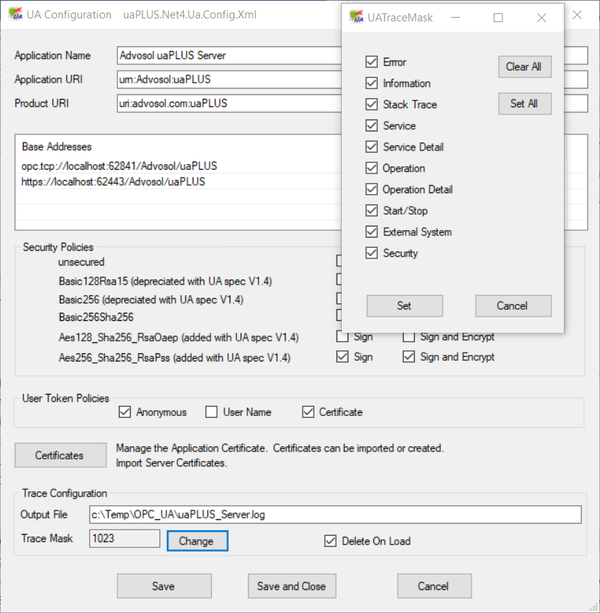
Task: Open the Certificates management button
Action: pyautogui.click(x=61, y=455)
